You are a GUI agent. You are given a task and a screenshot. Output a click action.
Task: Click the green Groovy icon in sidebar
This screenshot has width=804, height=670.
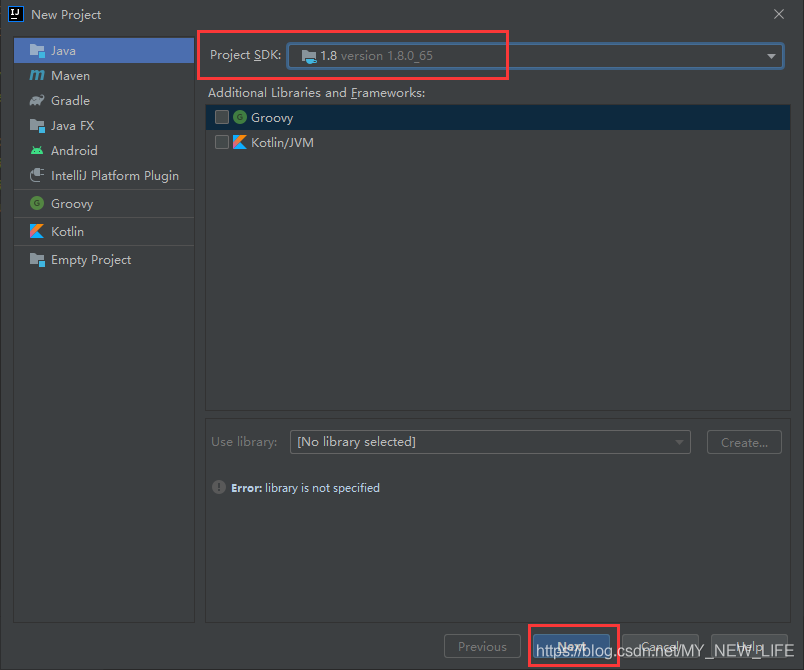(37, 204)
